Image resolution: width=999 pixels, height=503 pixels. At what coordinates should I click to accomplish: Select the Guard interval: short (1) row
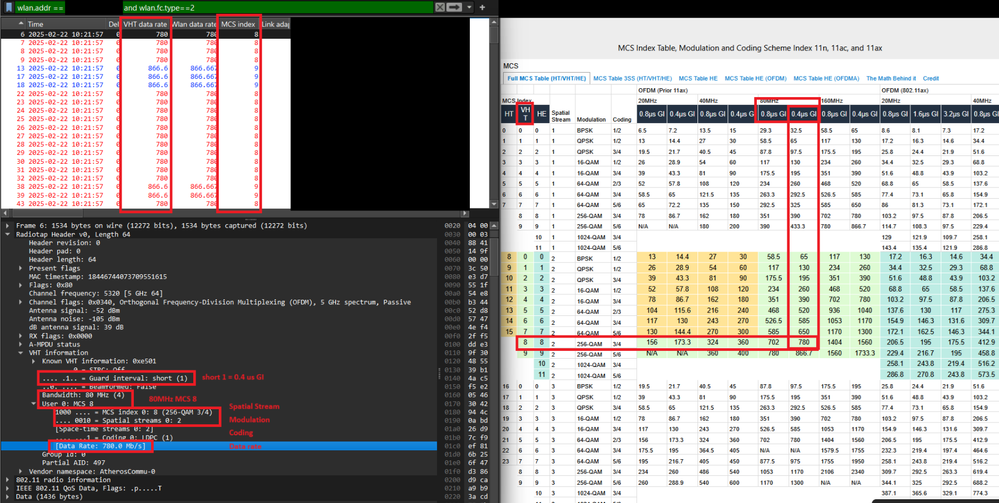tap(219, 378)
